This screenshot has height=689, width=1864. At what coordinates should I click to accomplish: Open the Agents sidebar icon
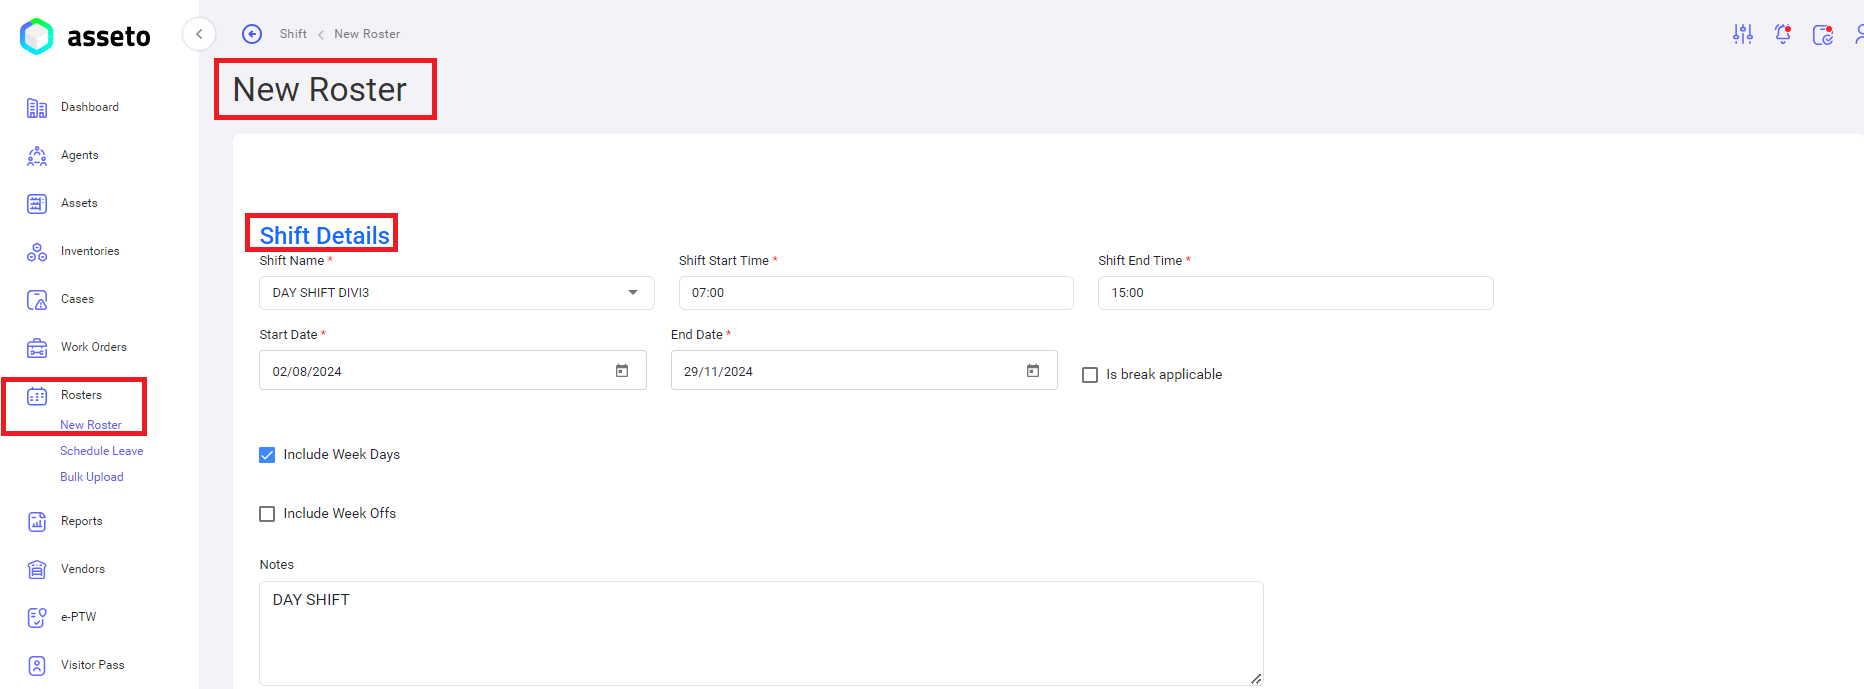(37, 156)
